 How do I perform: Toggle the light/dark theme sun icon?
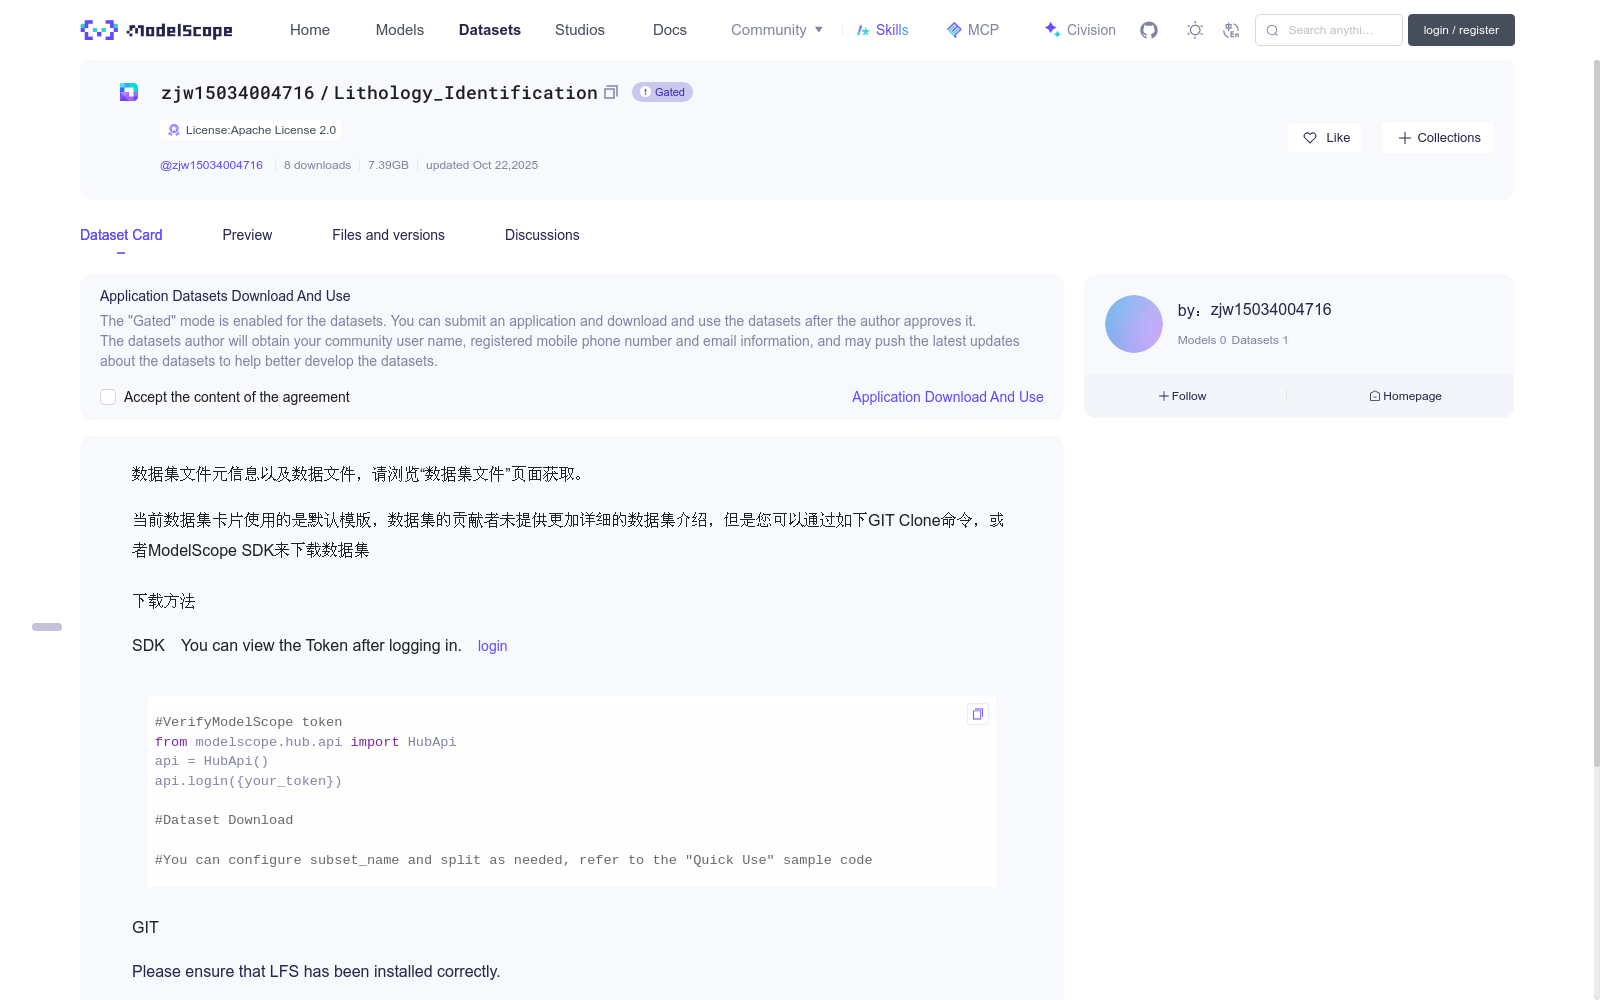click(1195, 30)
